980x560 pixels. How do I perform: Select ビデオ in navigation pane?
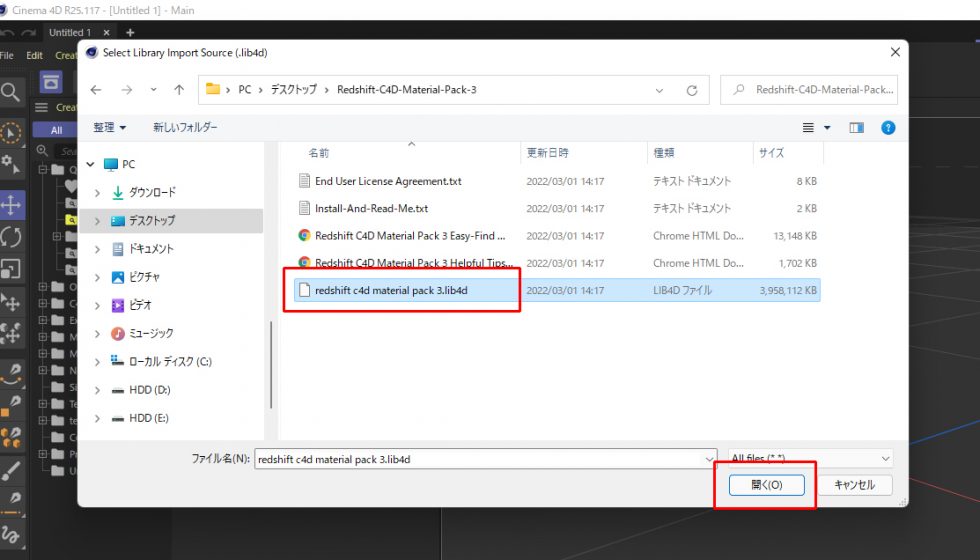click(141, 305)
